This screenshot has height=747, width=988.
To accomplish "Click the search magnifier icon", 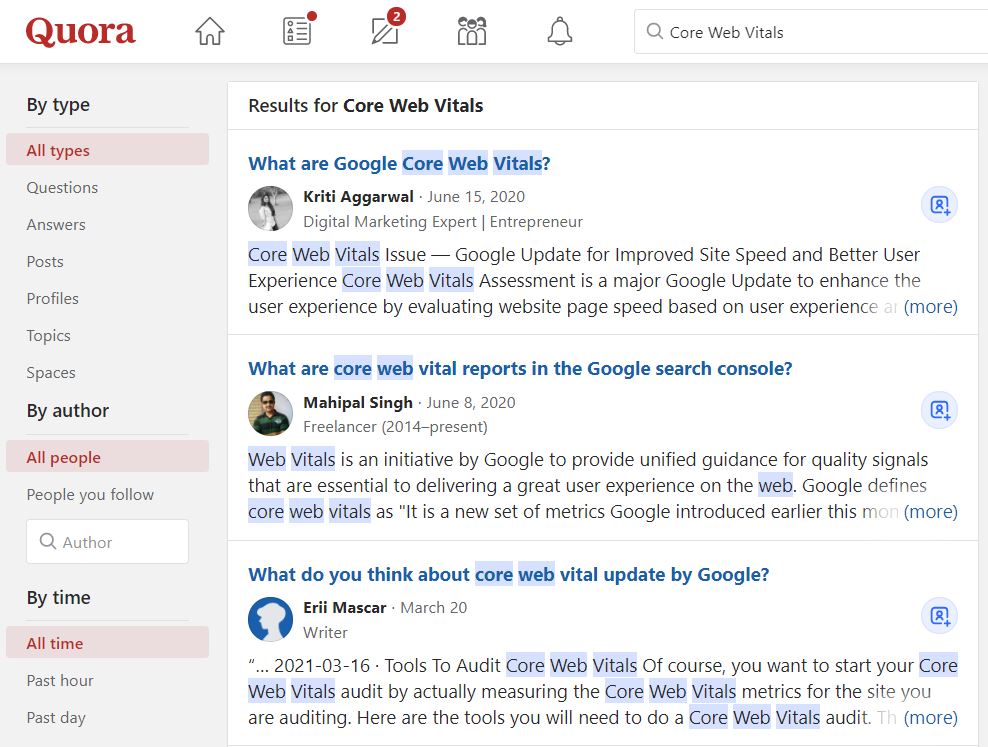I will point(657,31).
